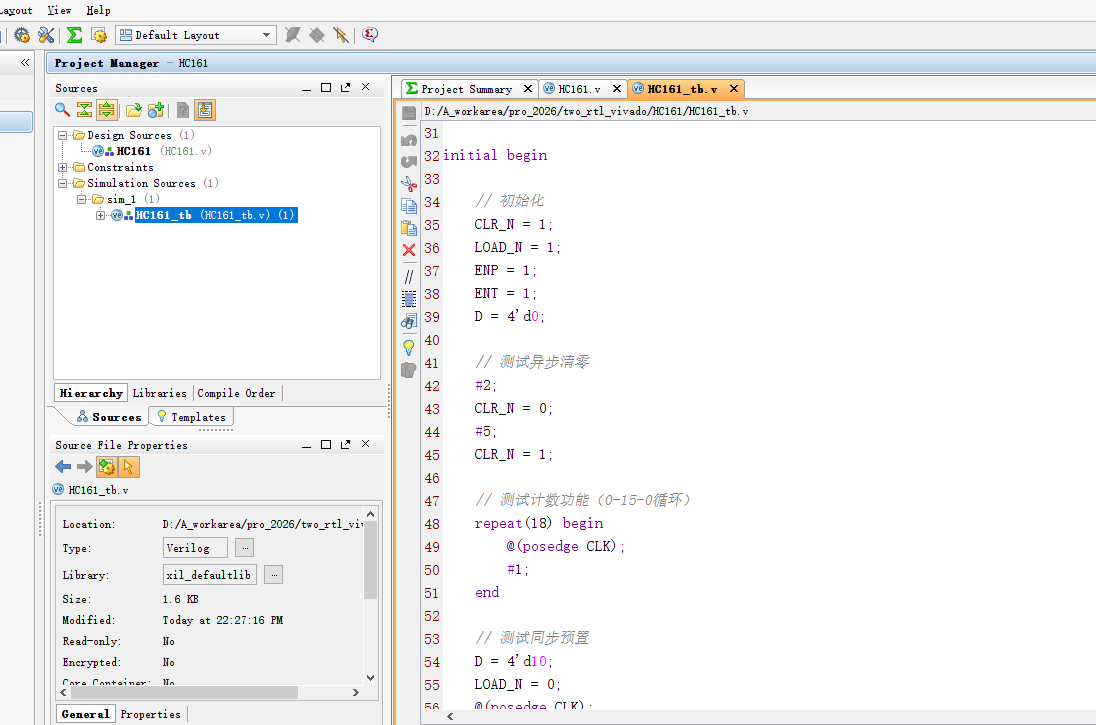
Task: Switch to Project Summary tab
Action: point(466,89)
